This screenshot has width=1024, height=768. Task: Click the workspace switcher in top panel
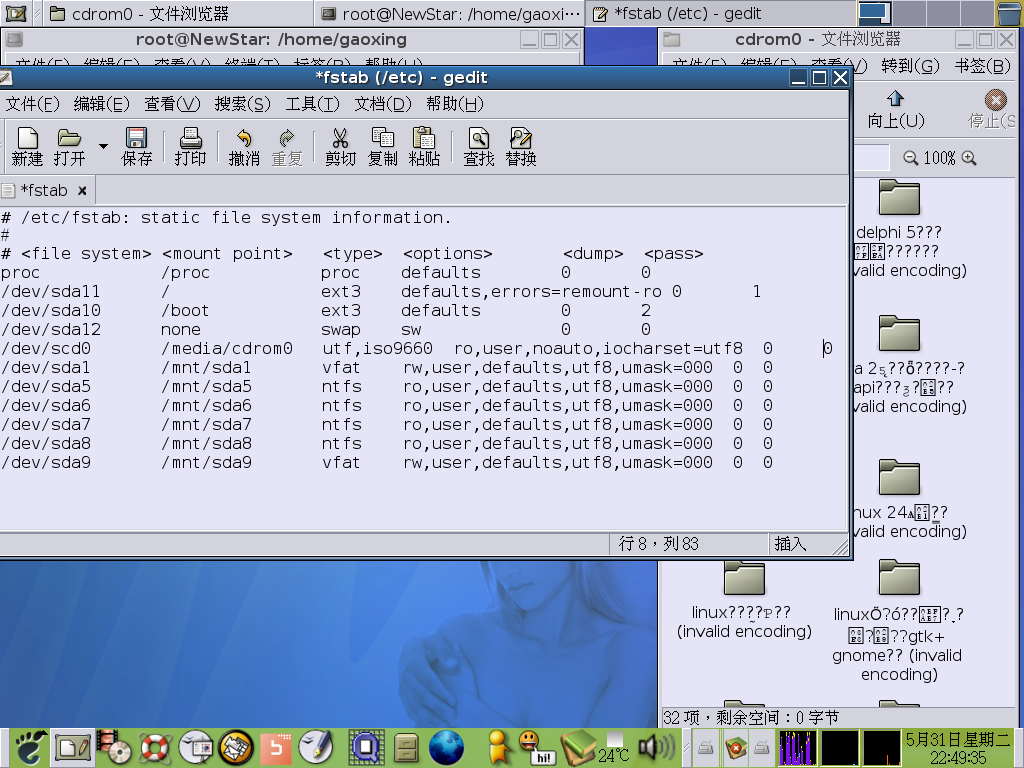pos(925,13)
